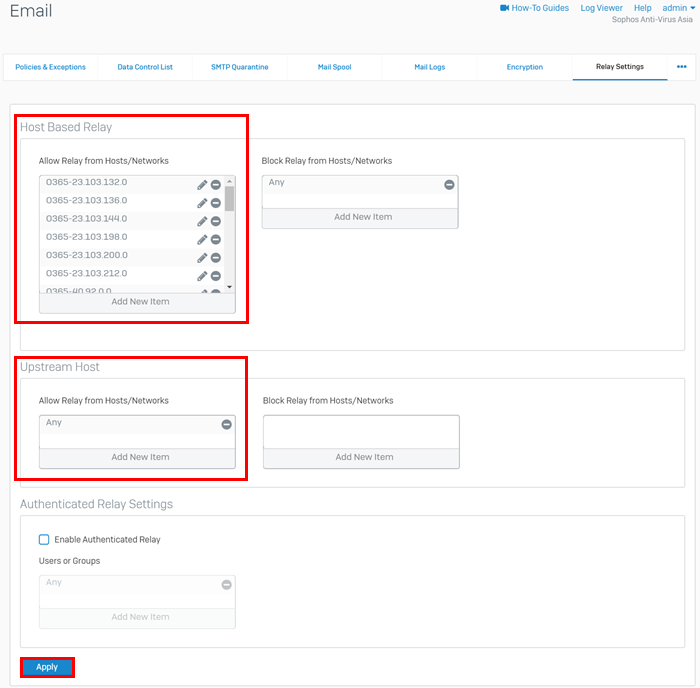This screenshot has width=700, height=688.
Task: Delete O365-23.103.198.0 from allow list
Action: tap(216, 240)
